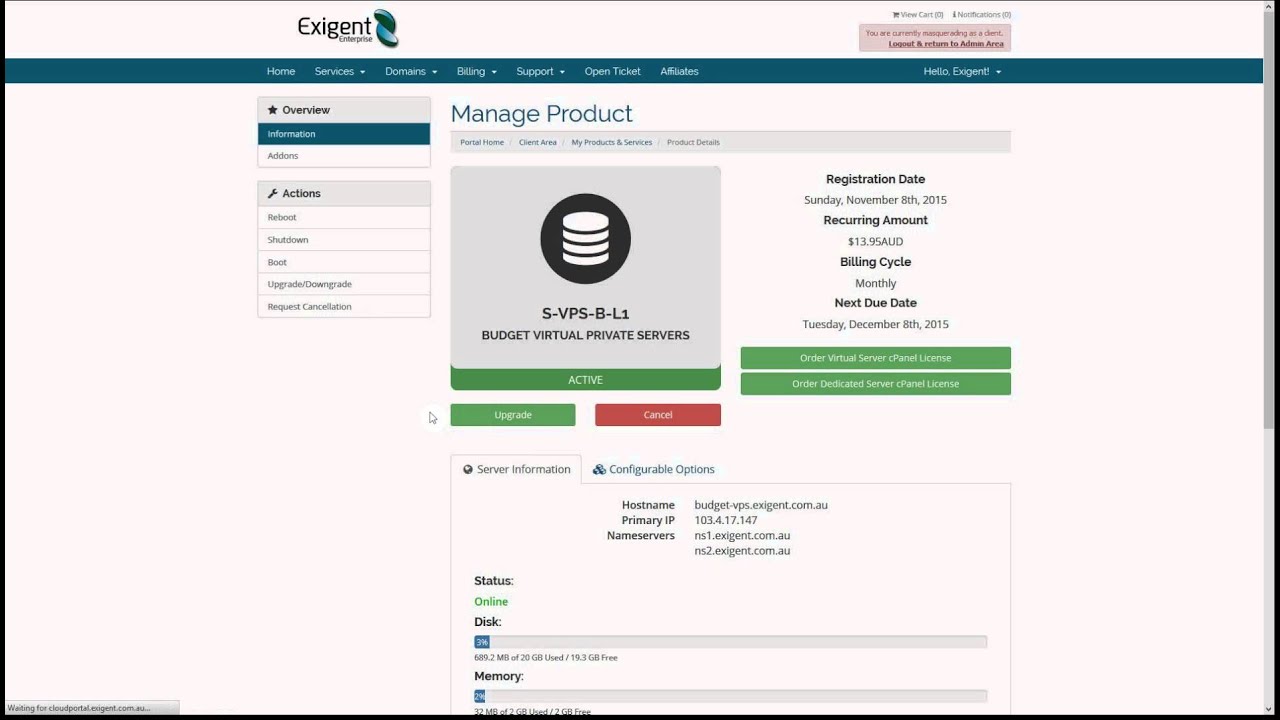Click the Disk usage progress bar
Viewport: 1280px width, 720px height.
[730, 642]
